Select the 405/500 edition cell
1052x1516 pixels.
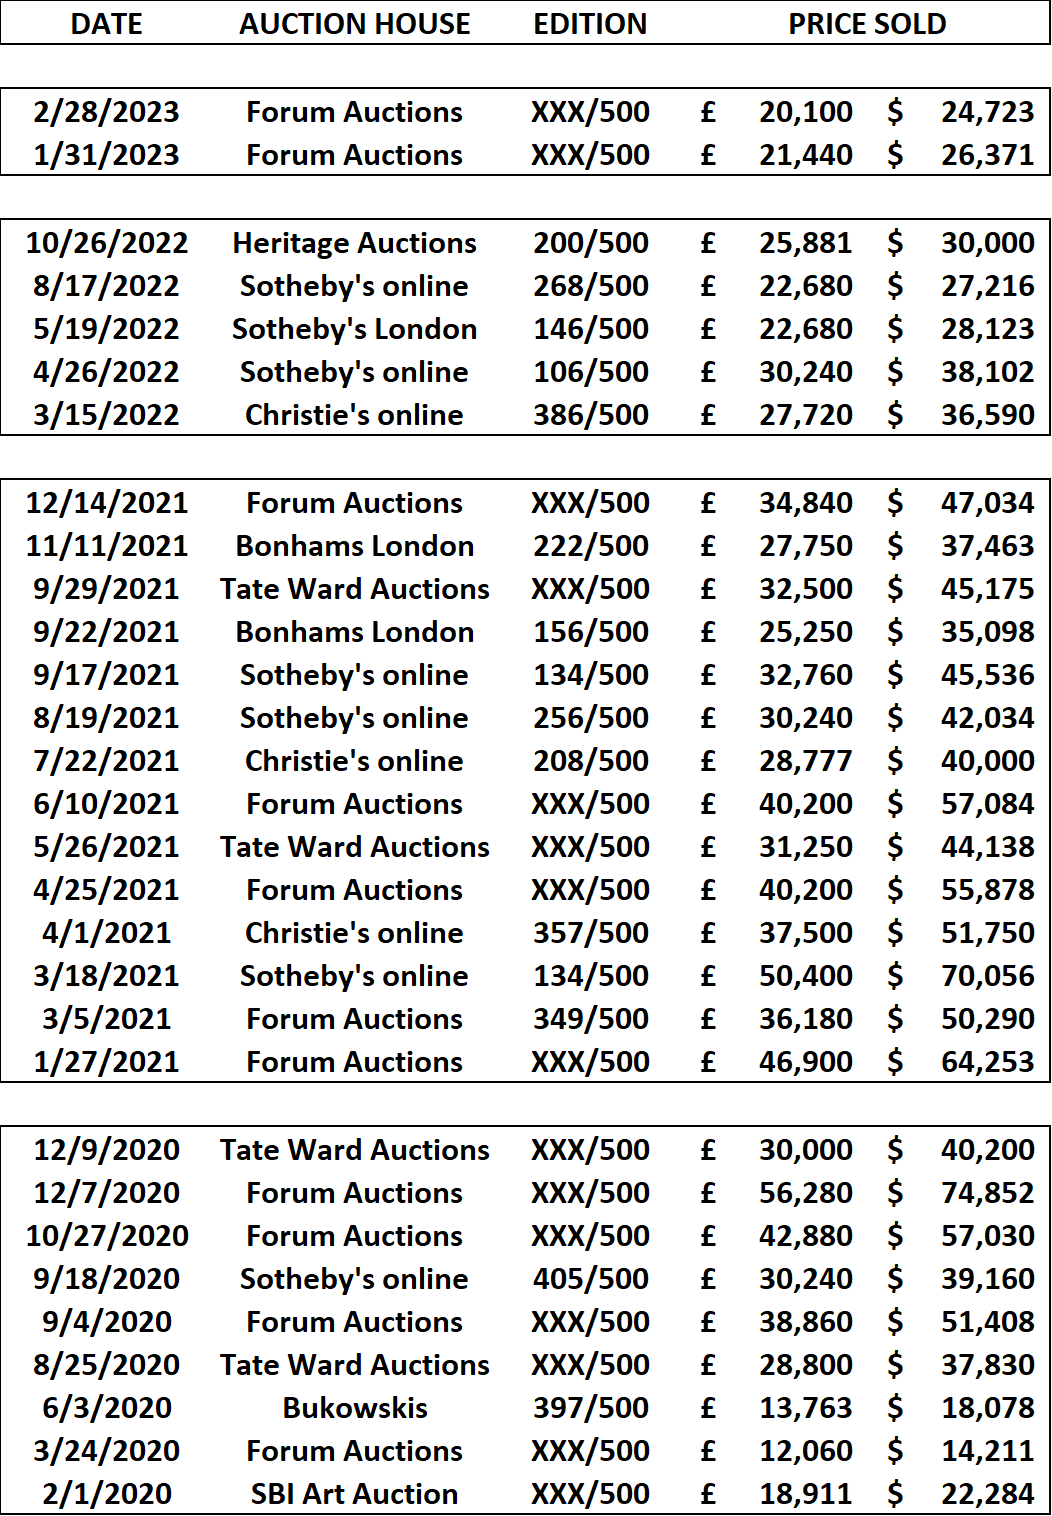pyautogui.click(x=591, y=1279)
